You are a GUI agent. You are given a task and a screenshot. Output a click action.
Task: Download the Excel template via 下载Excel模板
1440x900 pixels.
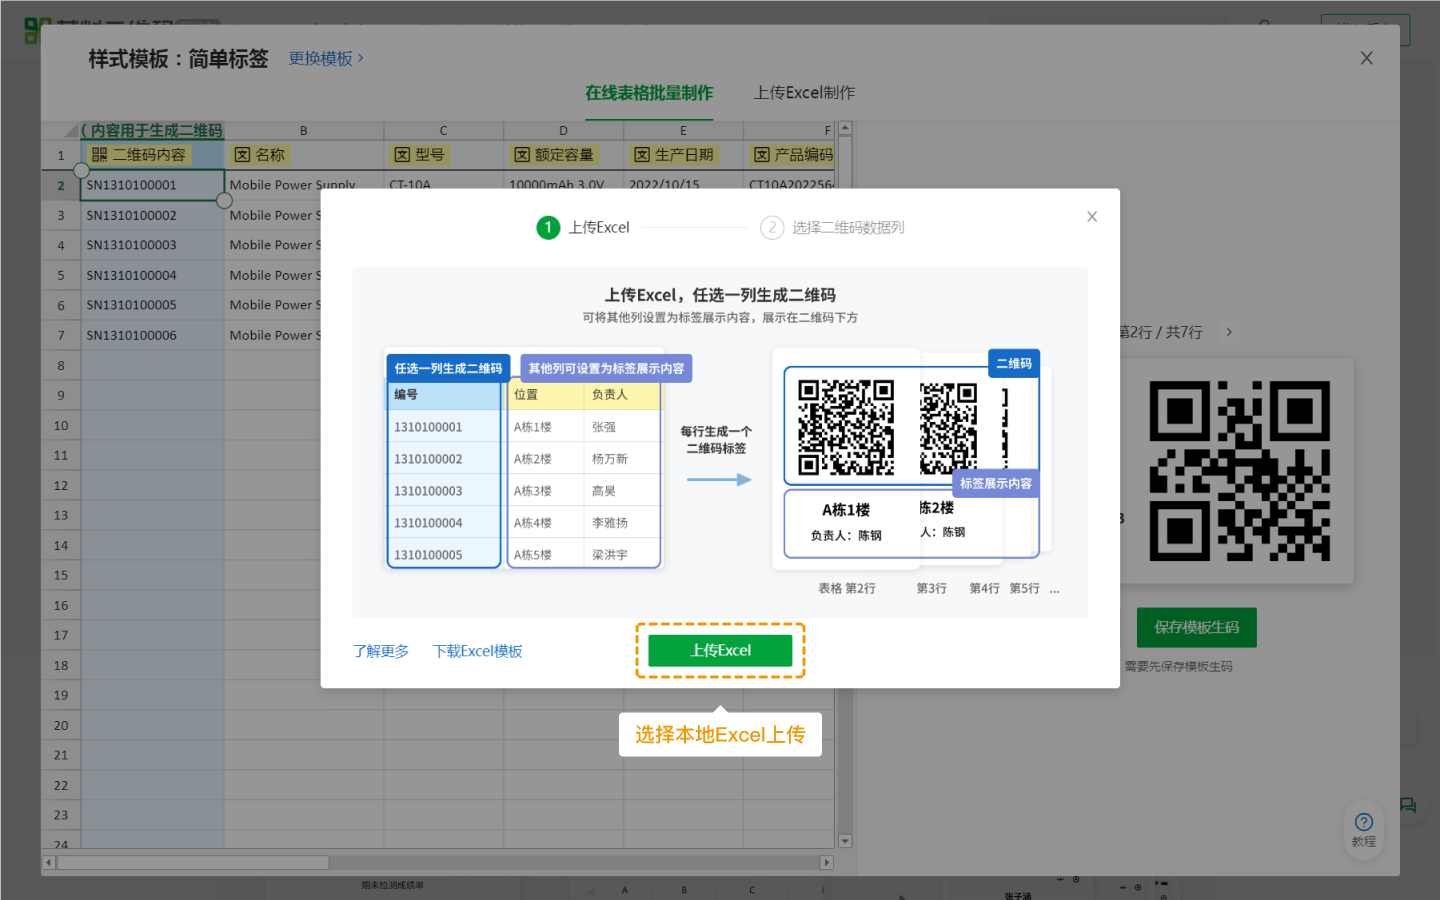[477, 651]
